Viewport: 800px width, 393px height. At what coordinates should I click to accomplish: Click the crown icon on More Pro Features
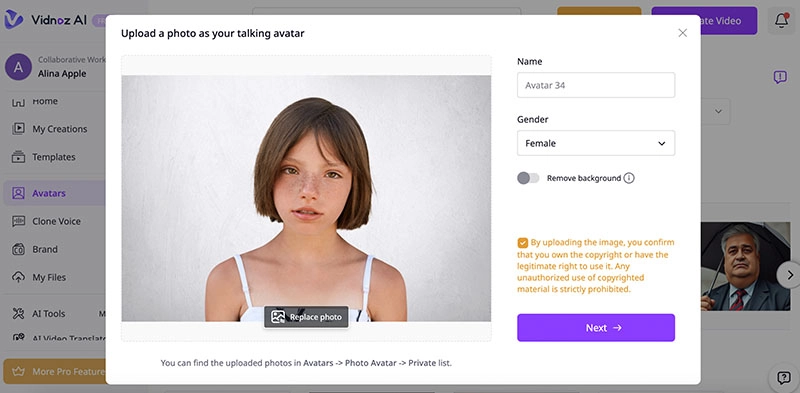click(x=18, y=371)
